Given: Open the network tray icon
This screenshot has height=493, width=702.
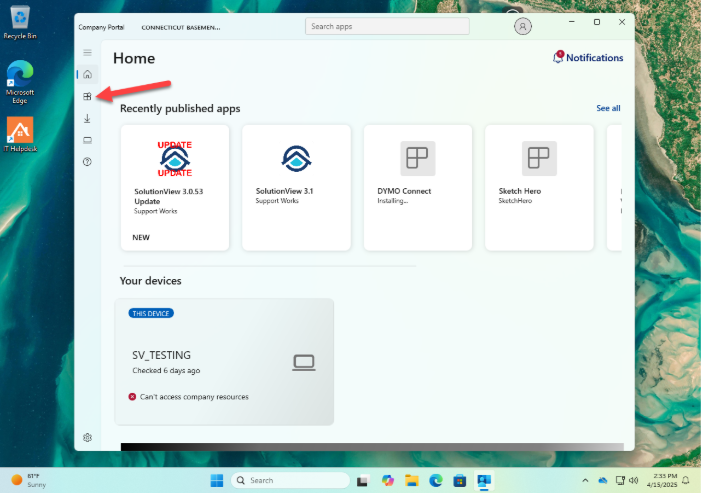Looking at the screenshot, I should point(620,480).
